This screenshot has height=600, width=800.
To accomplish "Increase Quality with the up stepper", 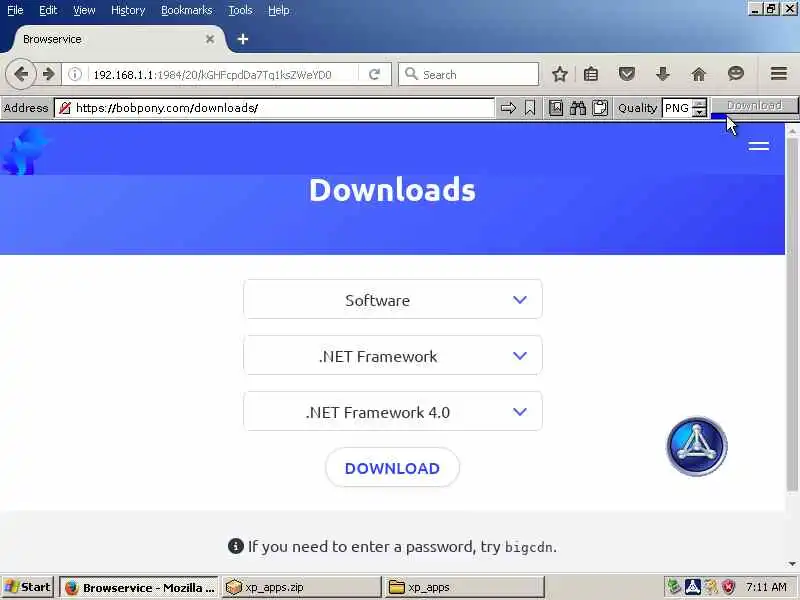I will (701, 104).
